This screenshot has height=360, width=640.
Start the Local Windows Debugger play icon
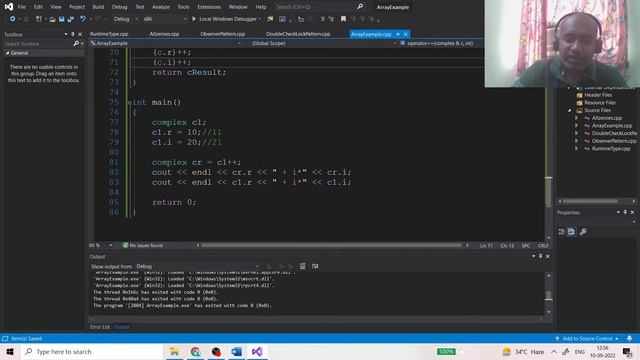(x=194, y=19)
